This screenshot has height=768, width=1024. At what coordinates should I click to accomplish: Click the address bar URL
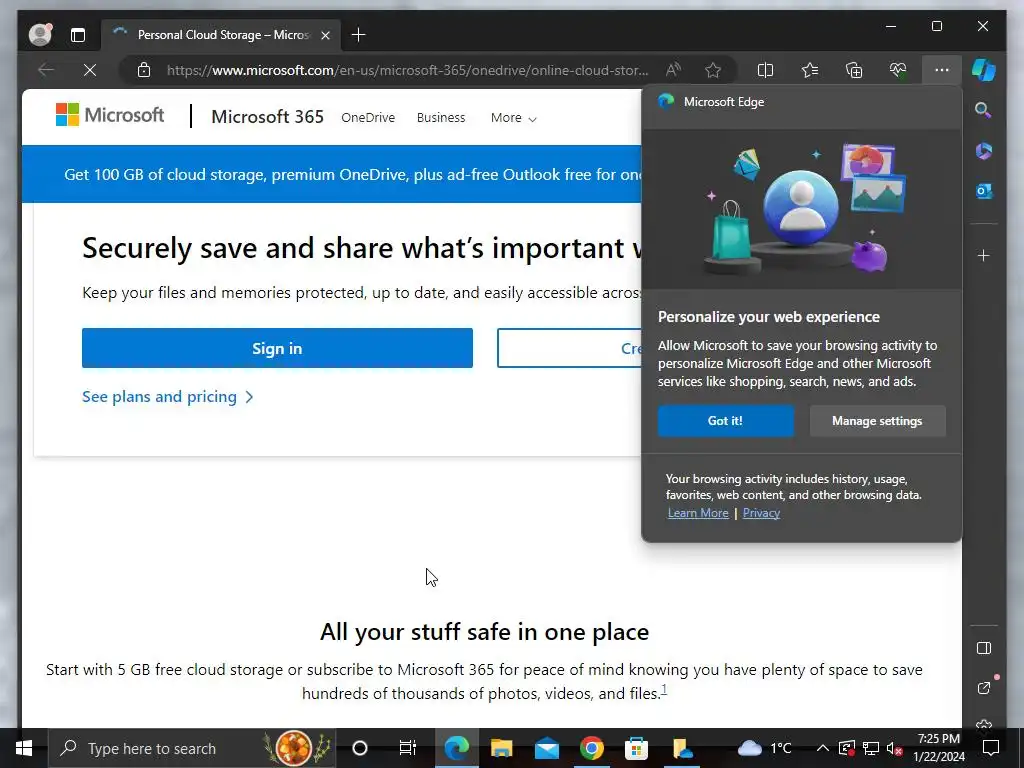pos(408,70)
